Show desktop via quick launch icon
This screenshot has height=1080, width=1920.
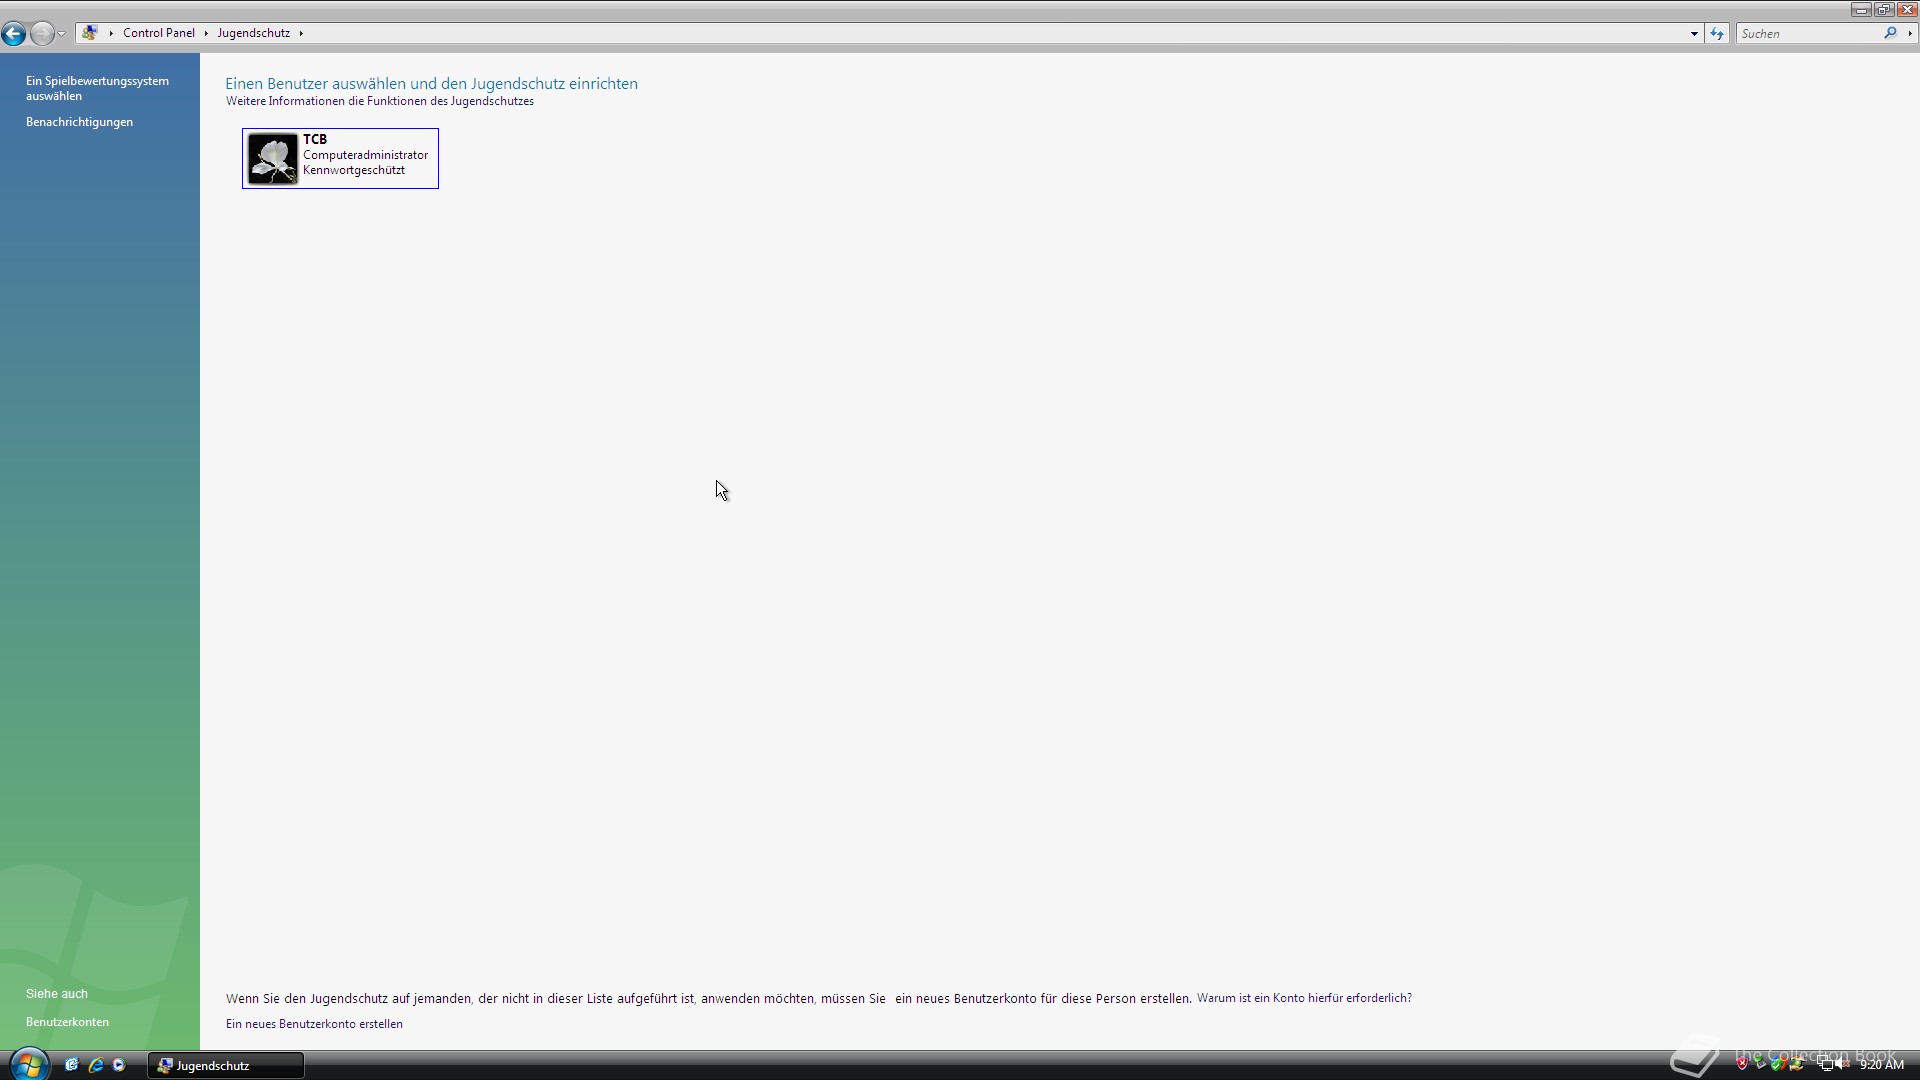71,1065
